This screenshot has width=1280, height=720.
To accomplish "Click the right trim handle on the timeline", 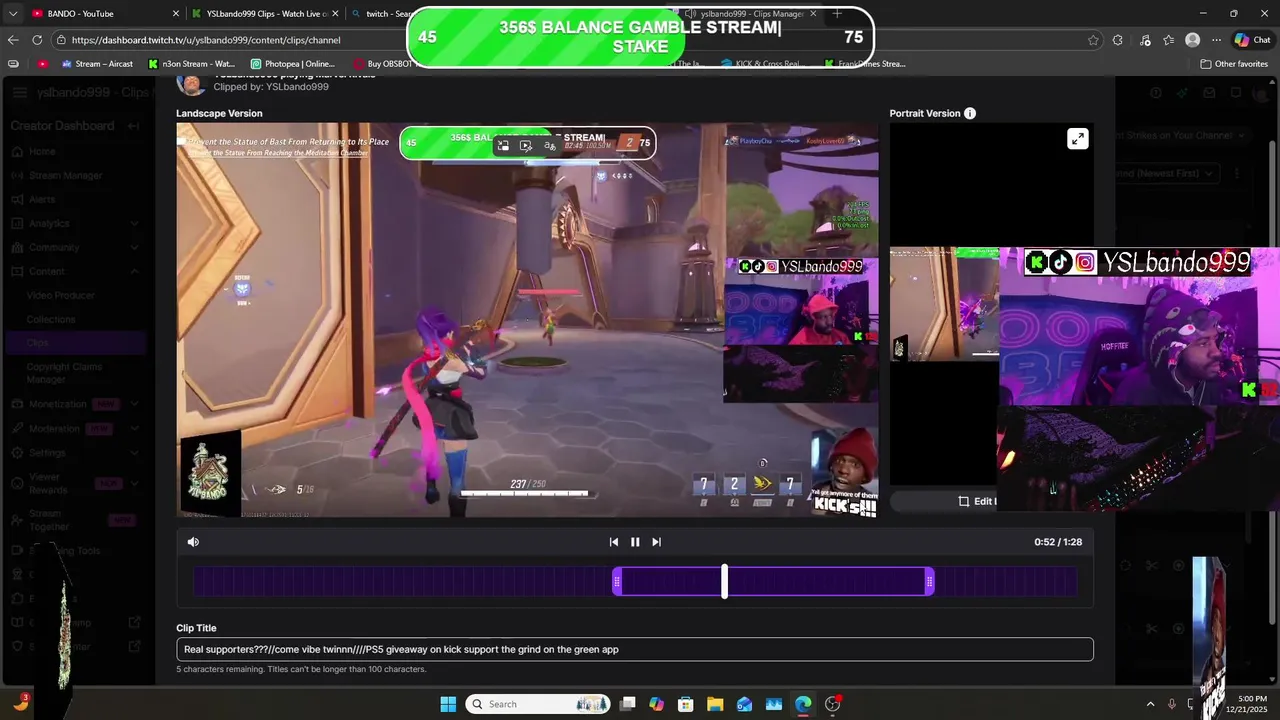I will (x=930, y=581).
